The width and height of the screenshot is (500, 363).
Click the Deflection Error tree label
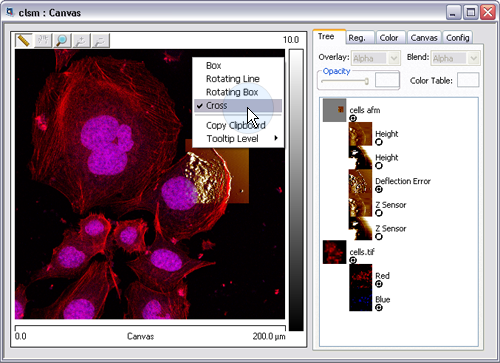[403, 181]
